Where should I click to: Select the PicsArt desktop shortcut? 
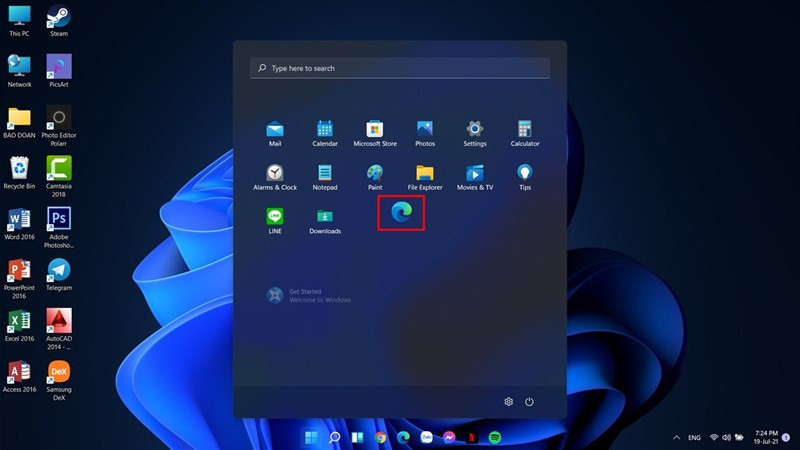click(59, 71)
